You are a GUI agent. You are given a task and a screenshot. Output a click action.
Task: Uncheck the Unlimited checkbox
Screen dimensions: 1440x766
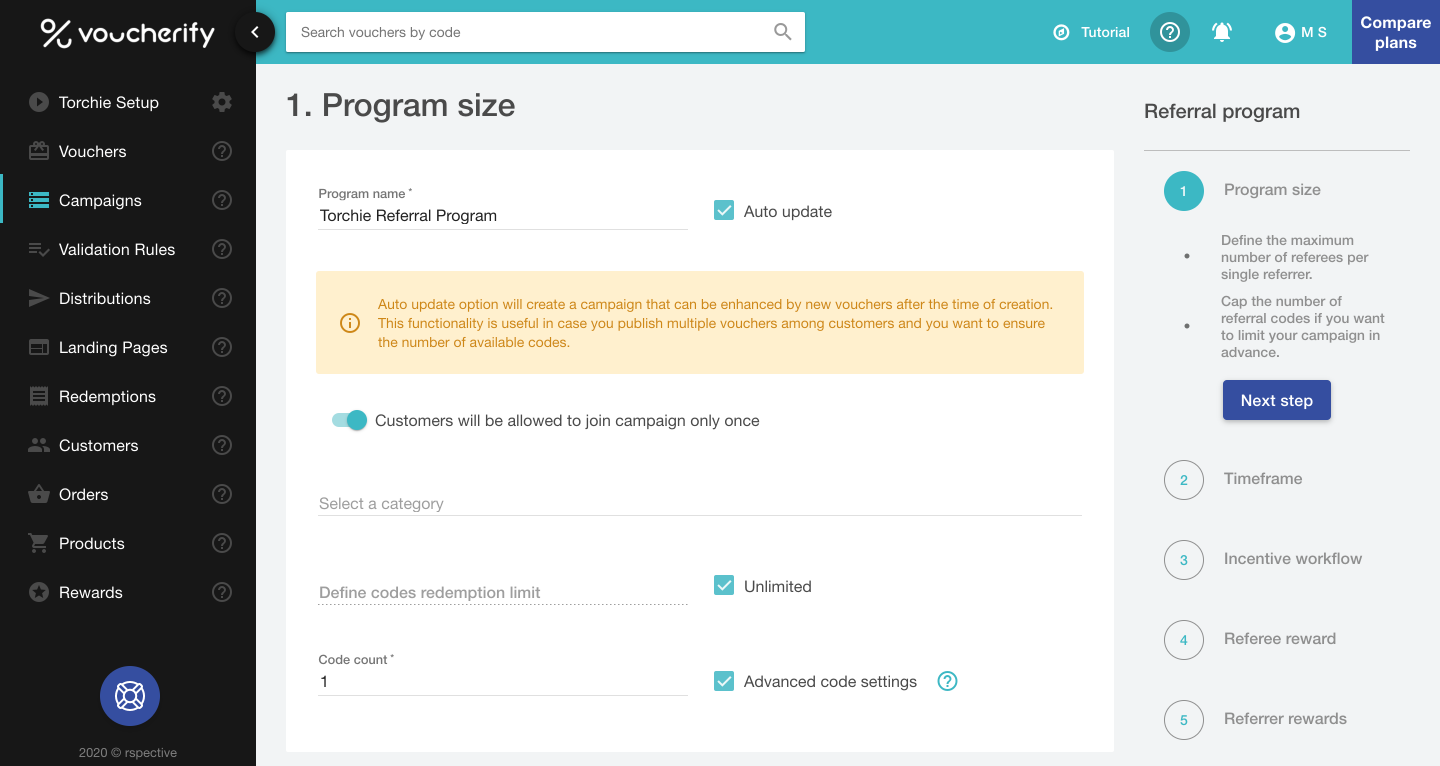pyautogui.click(x=724, y=586)
